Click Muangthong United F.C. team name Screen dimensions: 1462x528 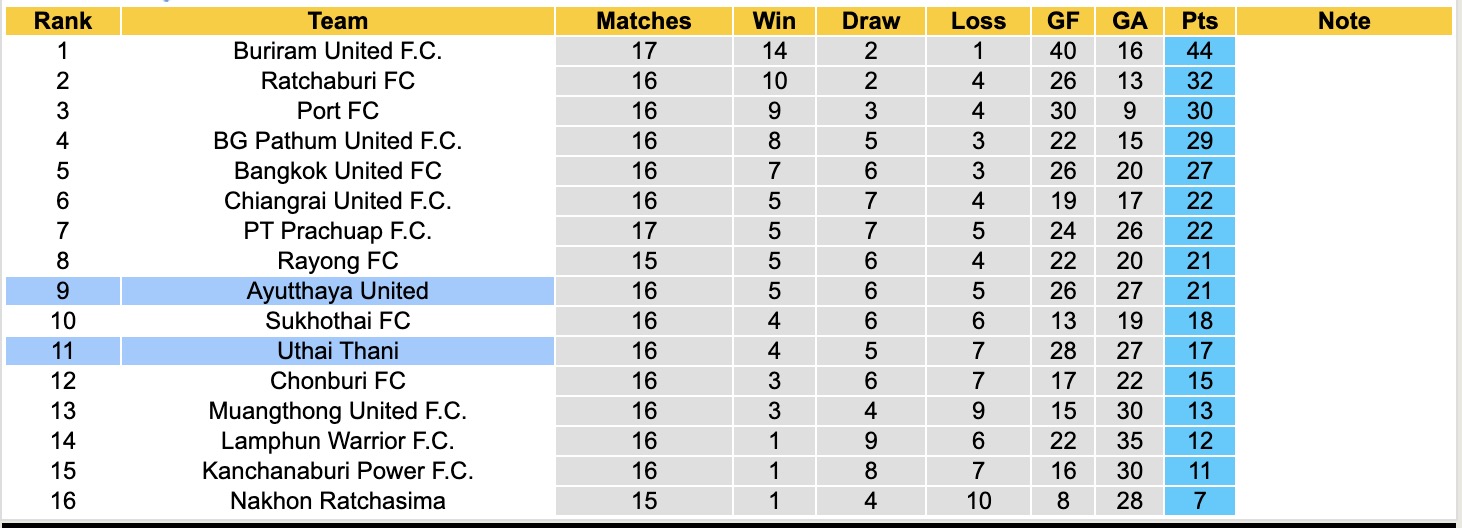pos(338,411)
